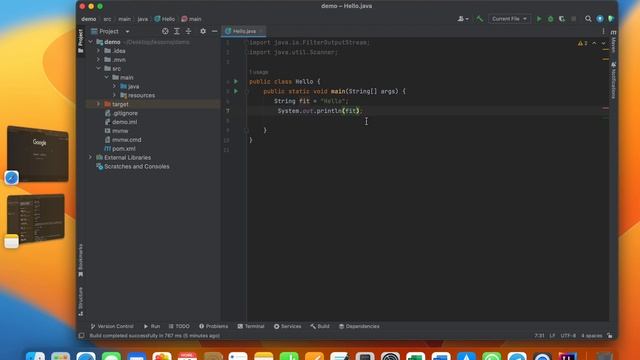This screenshot has height=360, width=640.
Task: Open the Current File run configuration dropdown
Action: coord(509,19)
